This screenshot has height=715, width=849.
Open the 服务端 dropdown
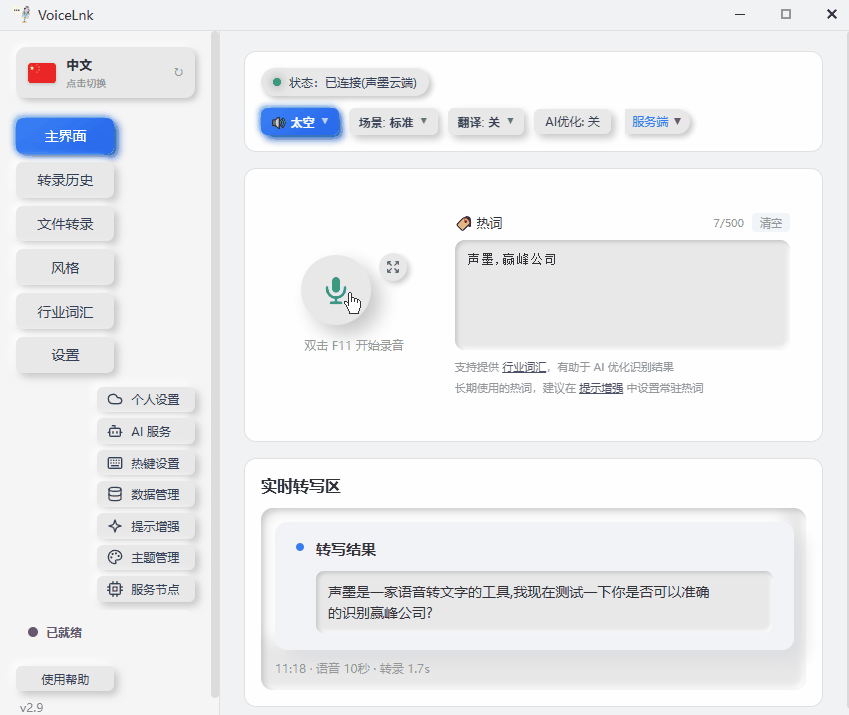(658, 122)
